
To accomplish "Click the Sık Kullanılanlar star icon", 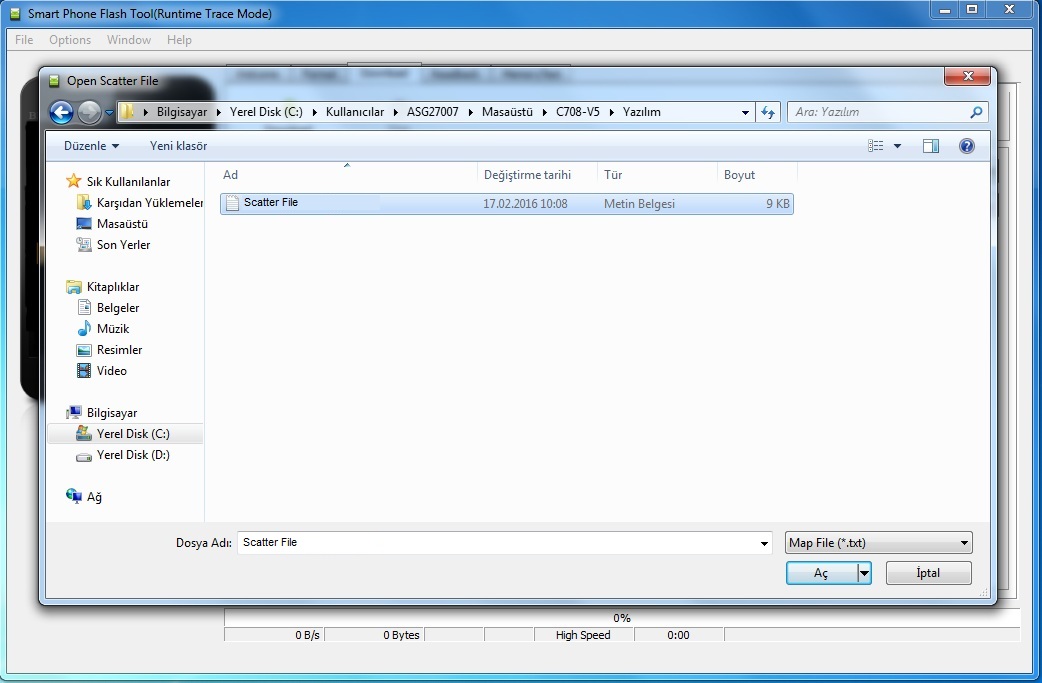I will pos(74,181).
